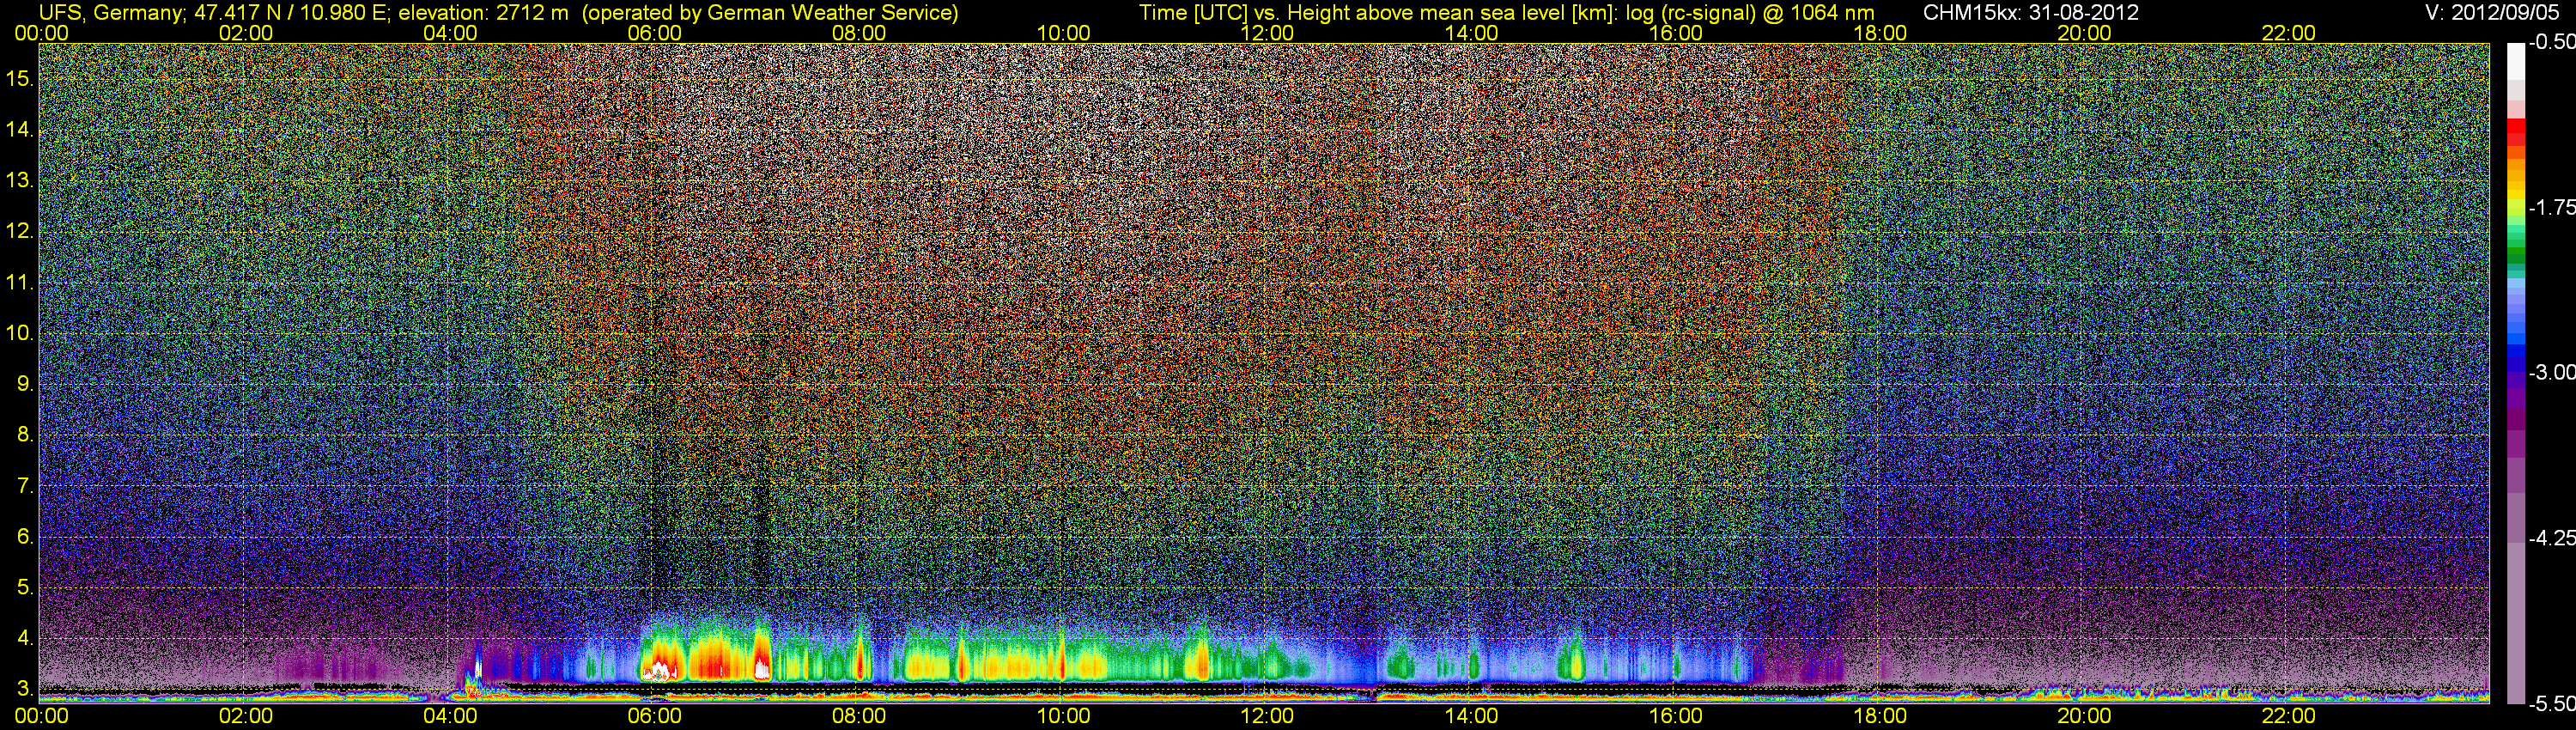
Task: Click '(operated by German Weather Service)' text
Action: [770, 12]
